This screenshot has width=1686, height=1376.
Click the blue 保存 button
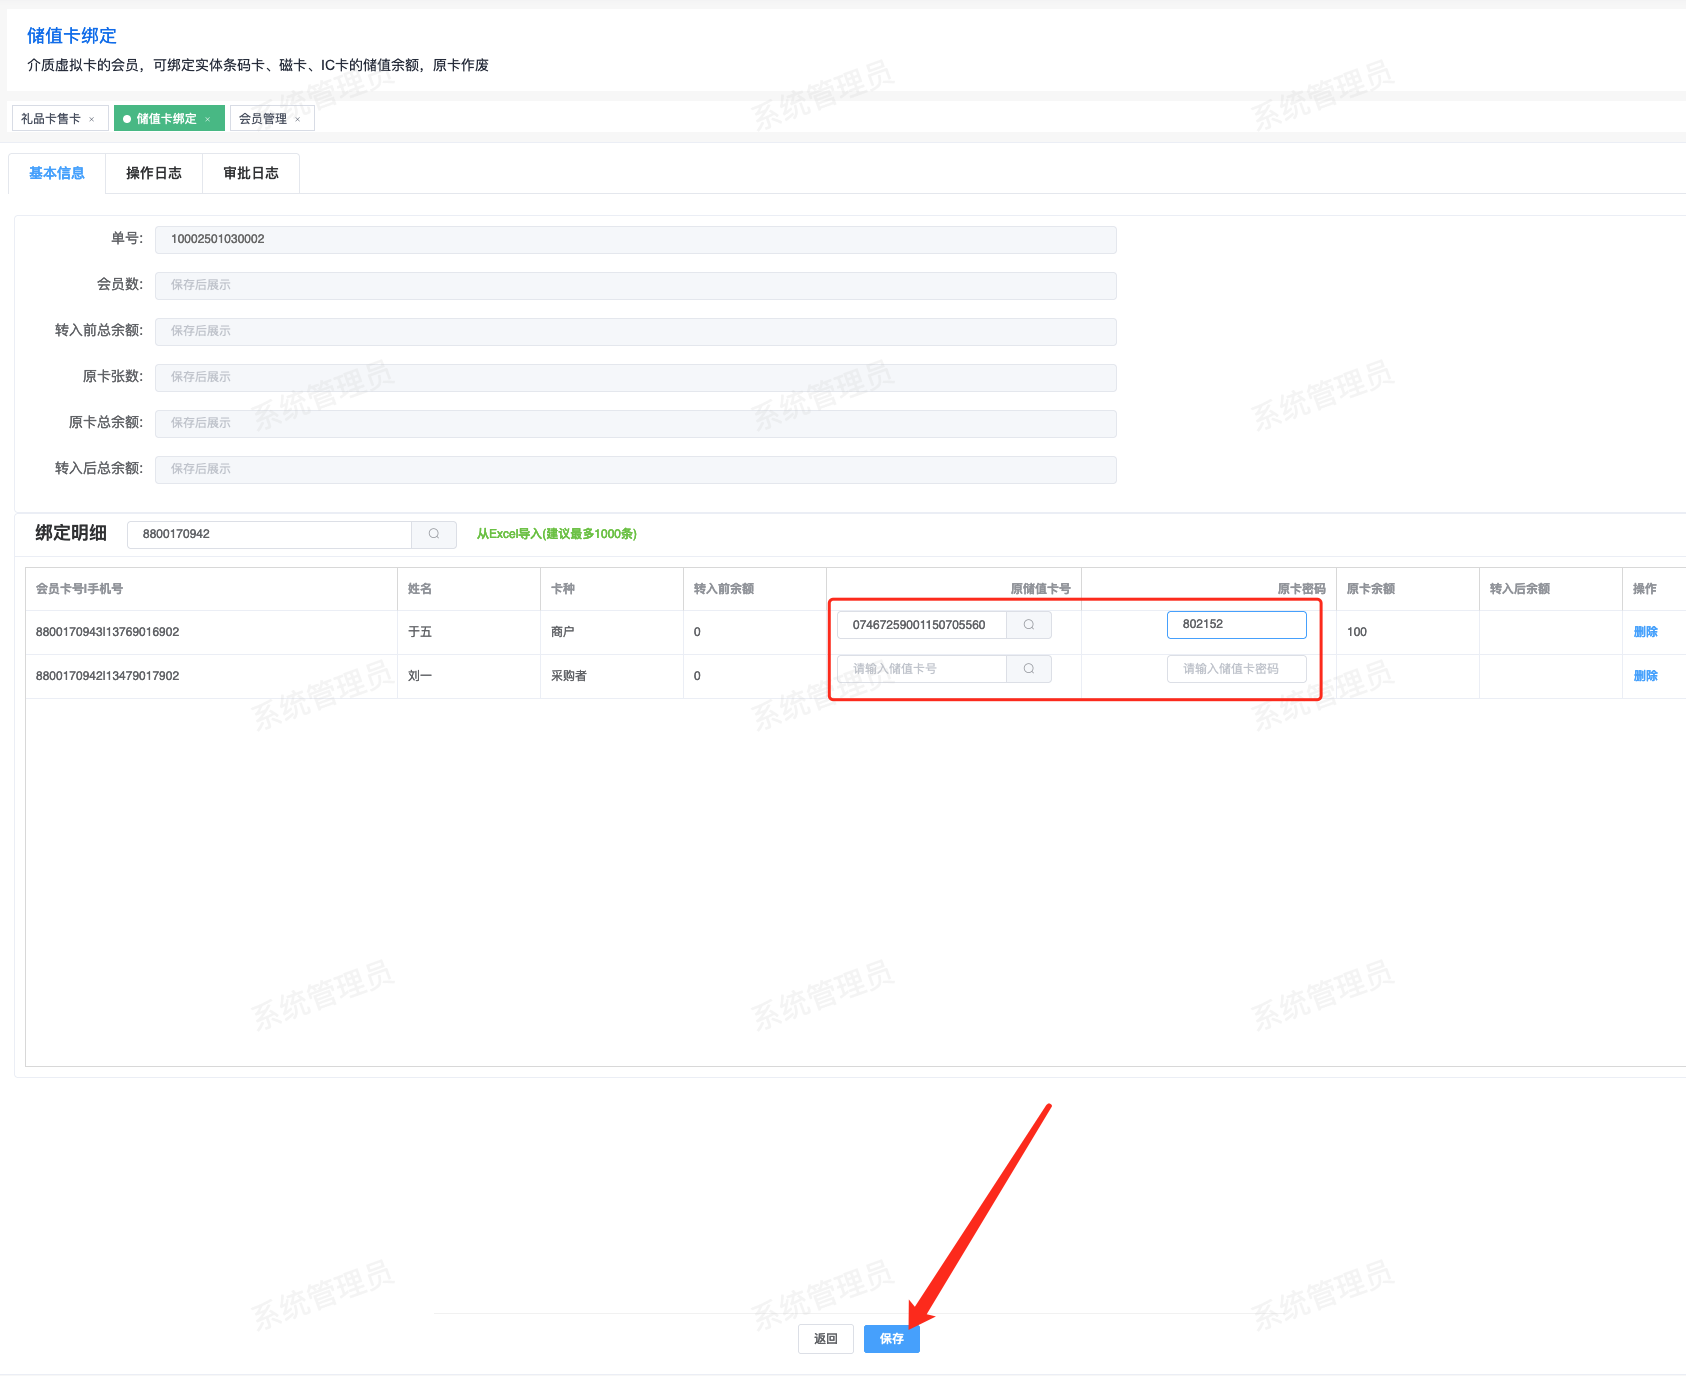[x=892, y=1339]
